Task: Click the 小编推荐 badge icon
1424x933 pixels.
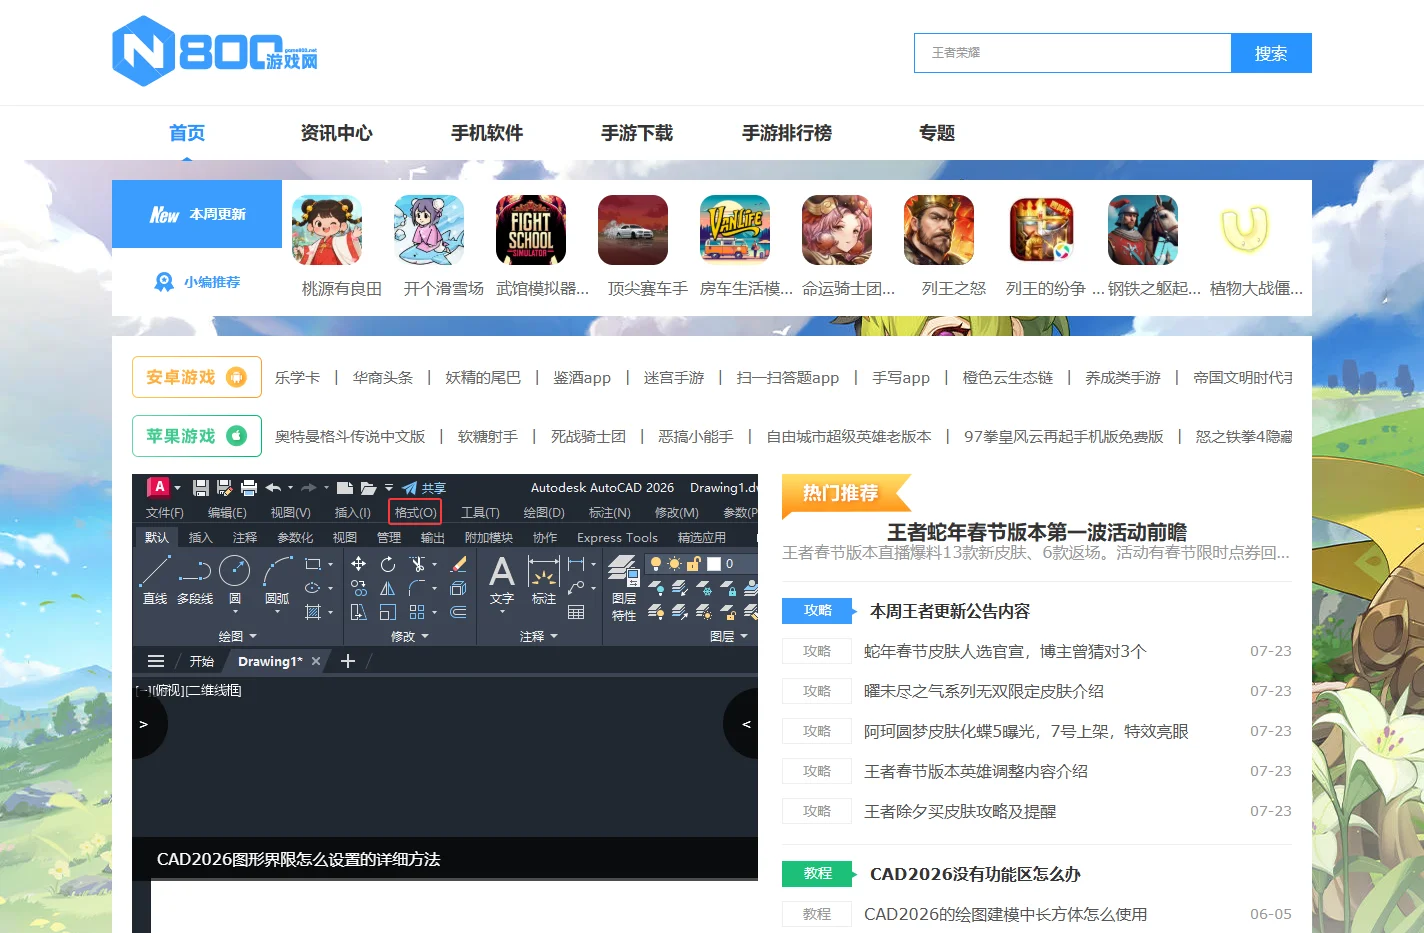Action: coord(164,282)
